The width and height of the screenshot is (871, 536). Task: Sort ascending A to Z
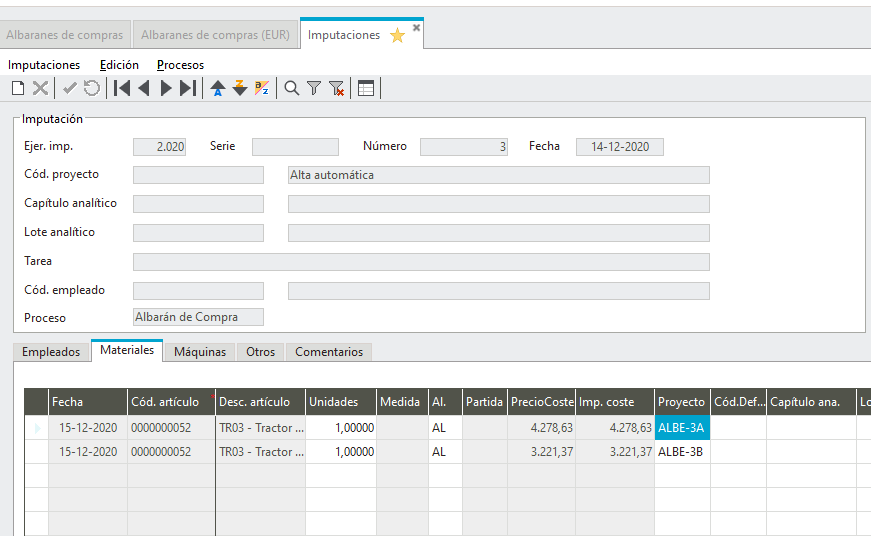[x=218, y=88]
